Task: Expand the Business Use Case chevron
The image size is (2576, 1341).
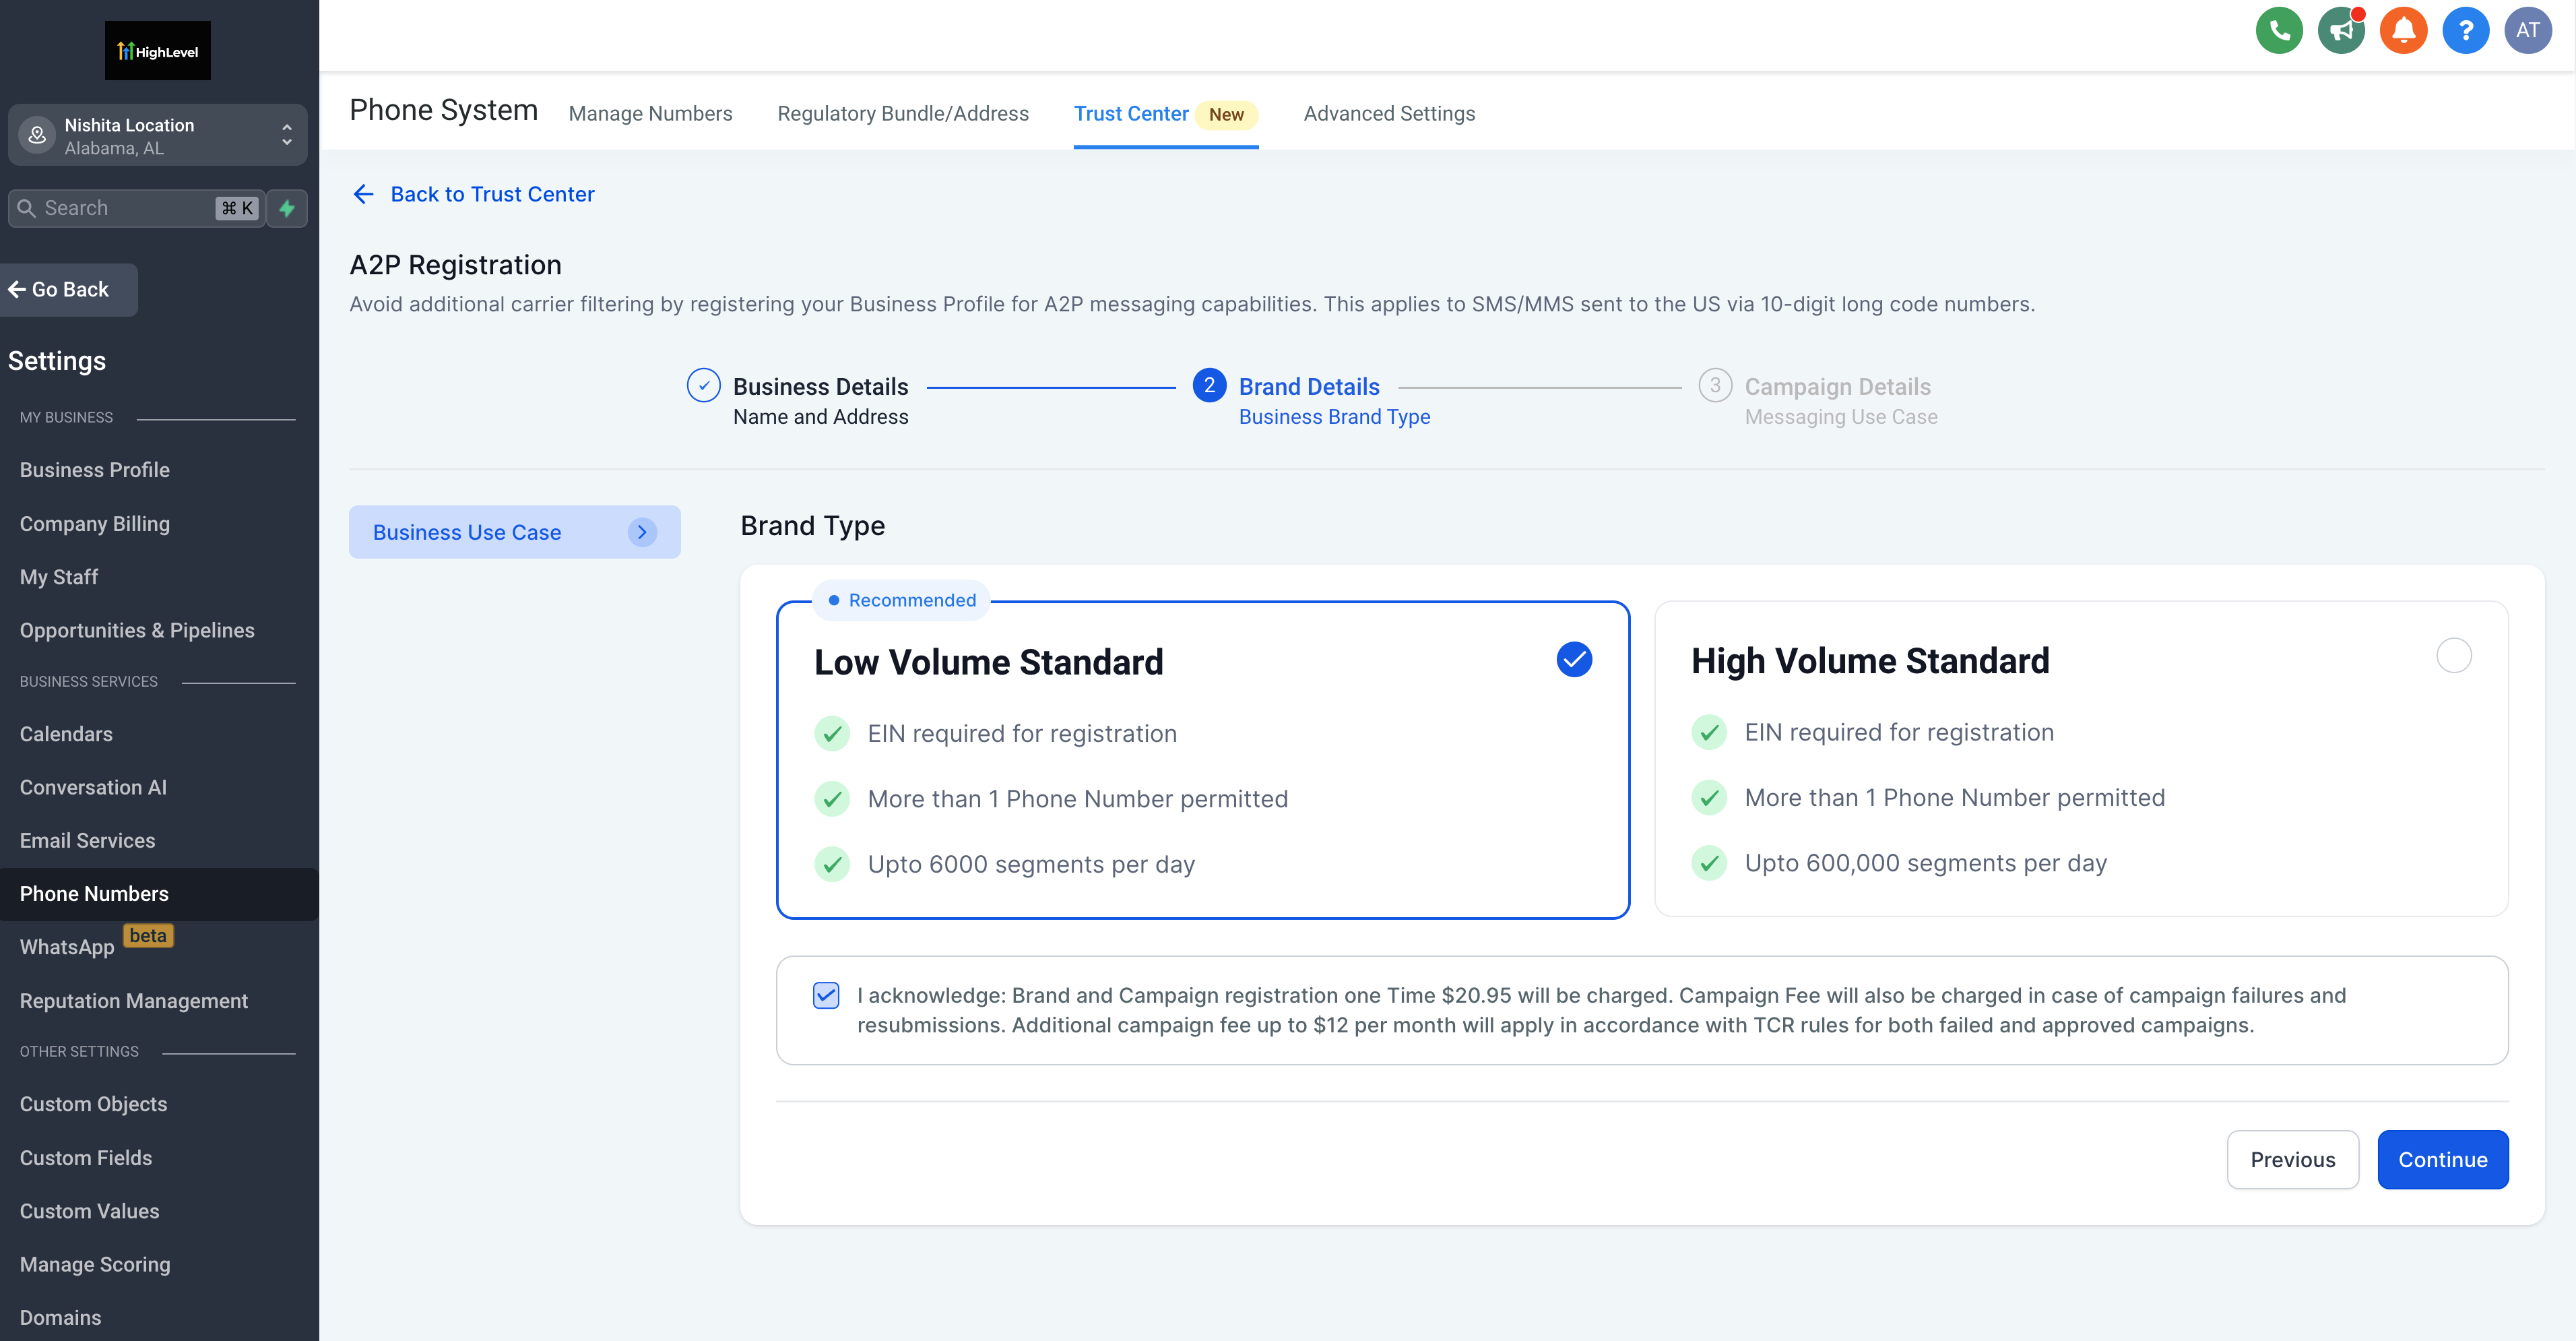Action: (642, 532)
